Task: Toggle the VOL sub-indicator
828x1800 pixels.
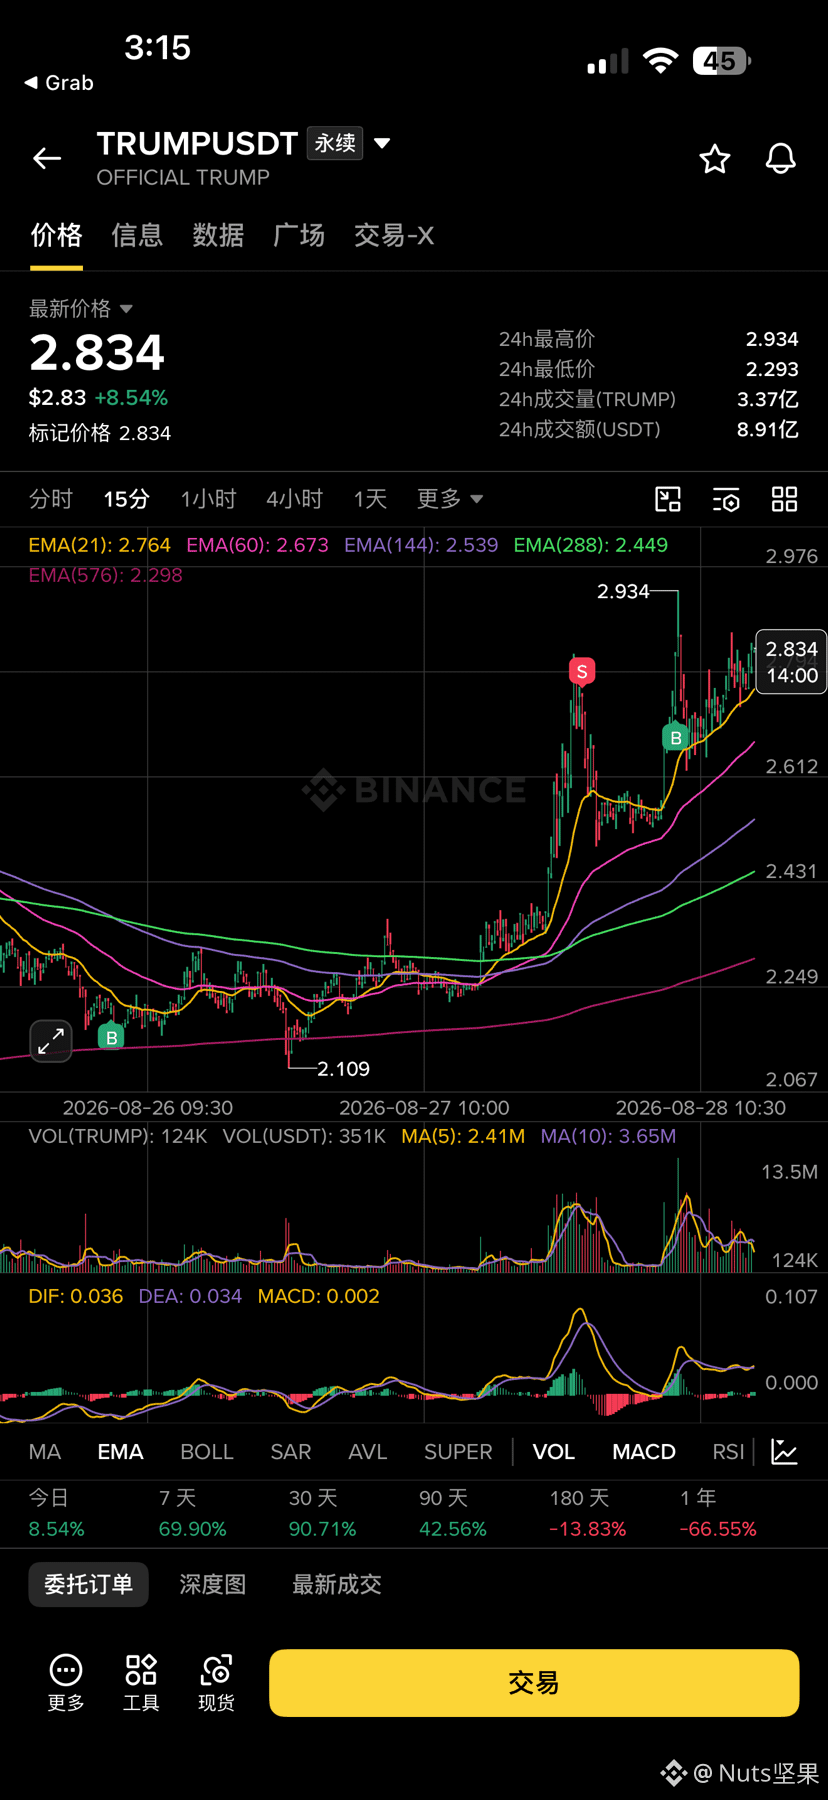Action: (554, 1452)
